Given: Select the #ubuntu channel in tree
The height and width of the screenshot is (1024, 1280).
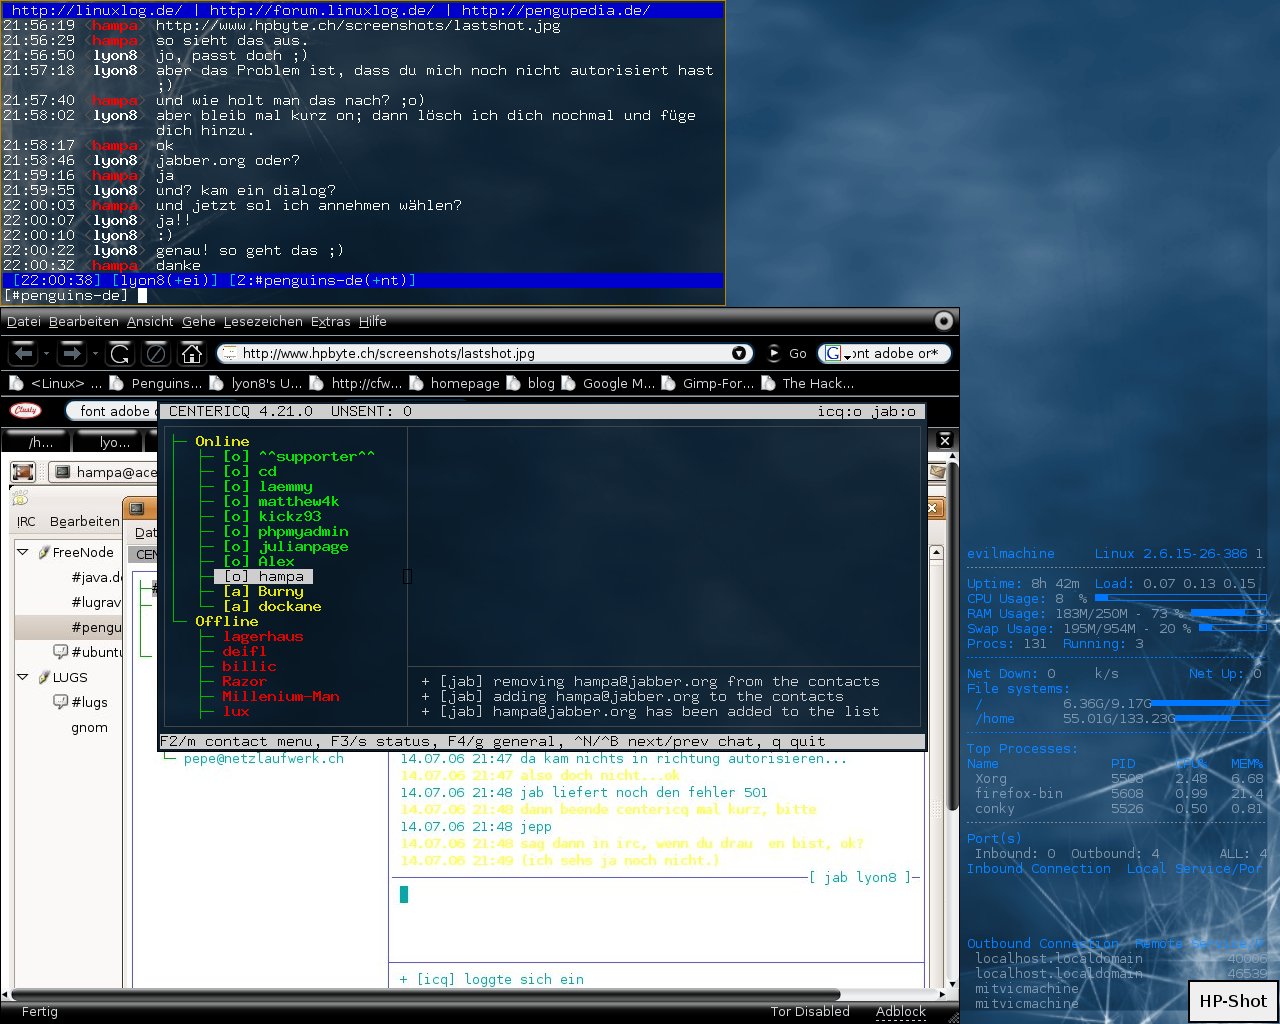Looking at the screenshot, I should point(97,652).
